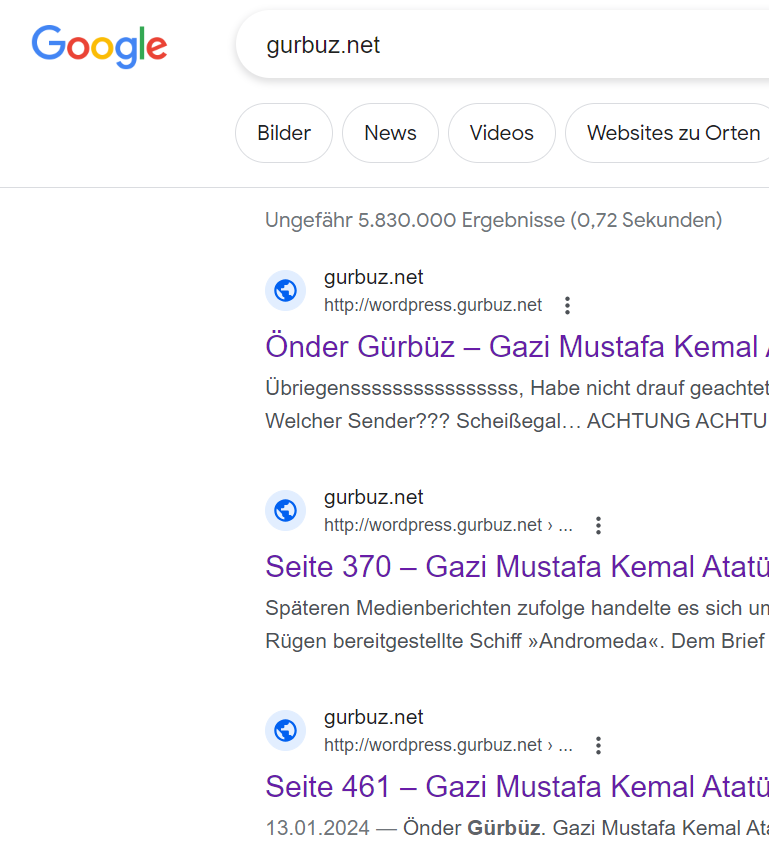Click the gurbuz.net site name above Seite 370
Image resolution: width=769 pixels, height=850 pixels.
pos(373,498)
